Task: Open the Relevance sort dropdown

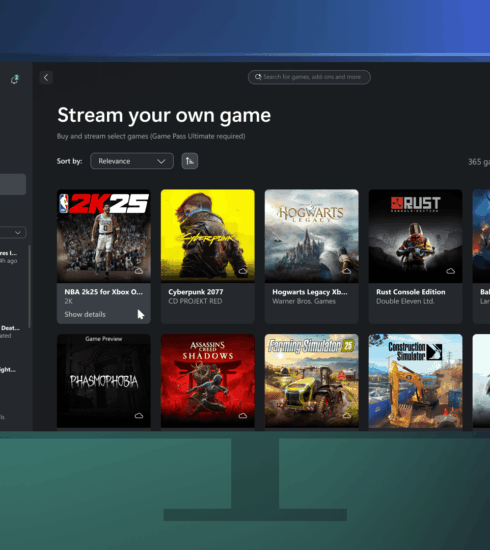Action: click(132, 161)
